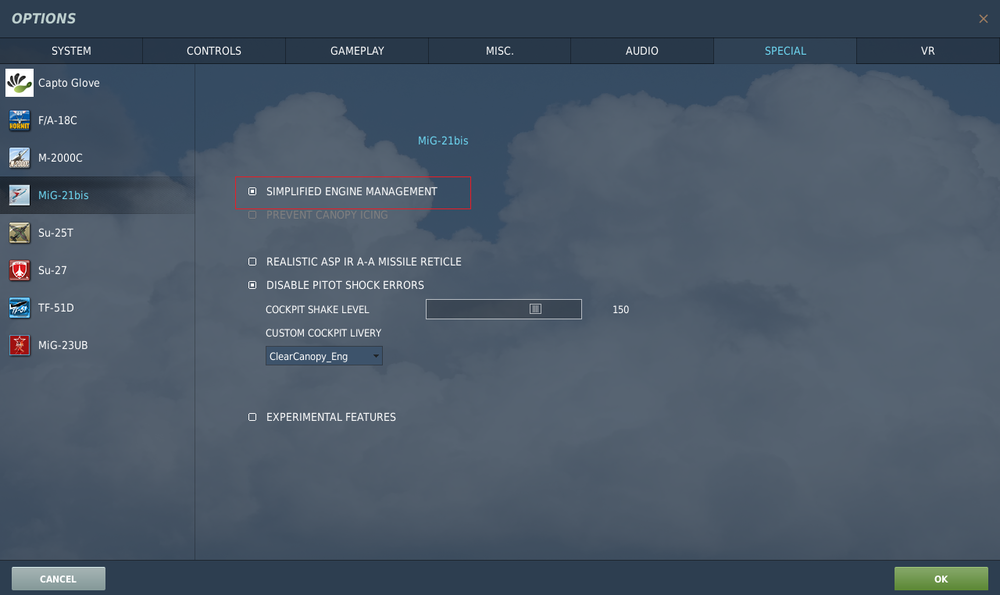1000x595 pixels.
Task: Click the F/A-18C Hornet module icon
Action: pos(19,120)
